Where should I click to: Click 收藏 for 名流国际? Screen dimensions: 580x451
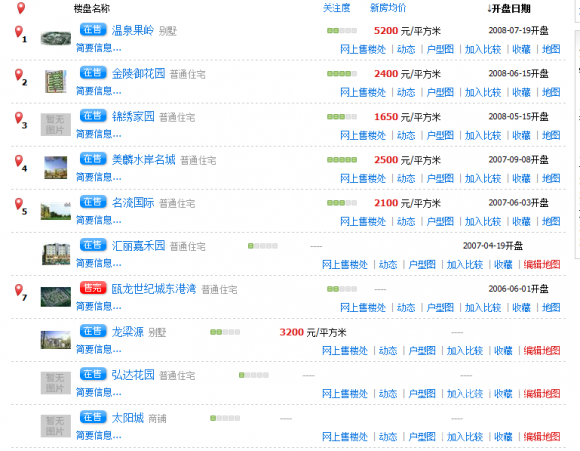(522, 222)
